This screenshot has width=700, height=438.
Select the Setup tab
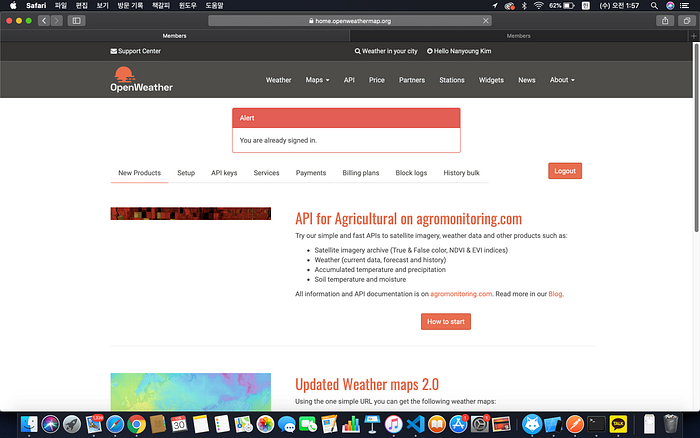tap(186, 173)
